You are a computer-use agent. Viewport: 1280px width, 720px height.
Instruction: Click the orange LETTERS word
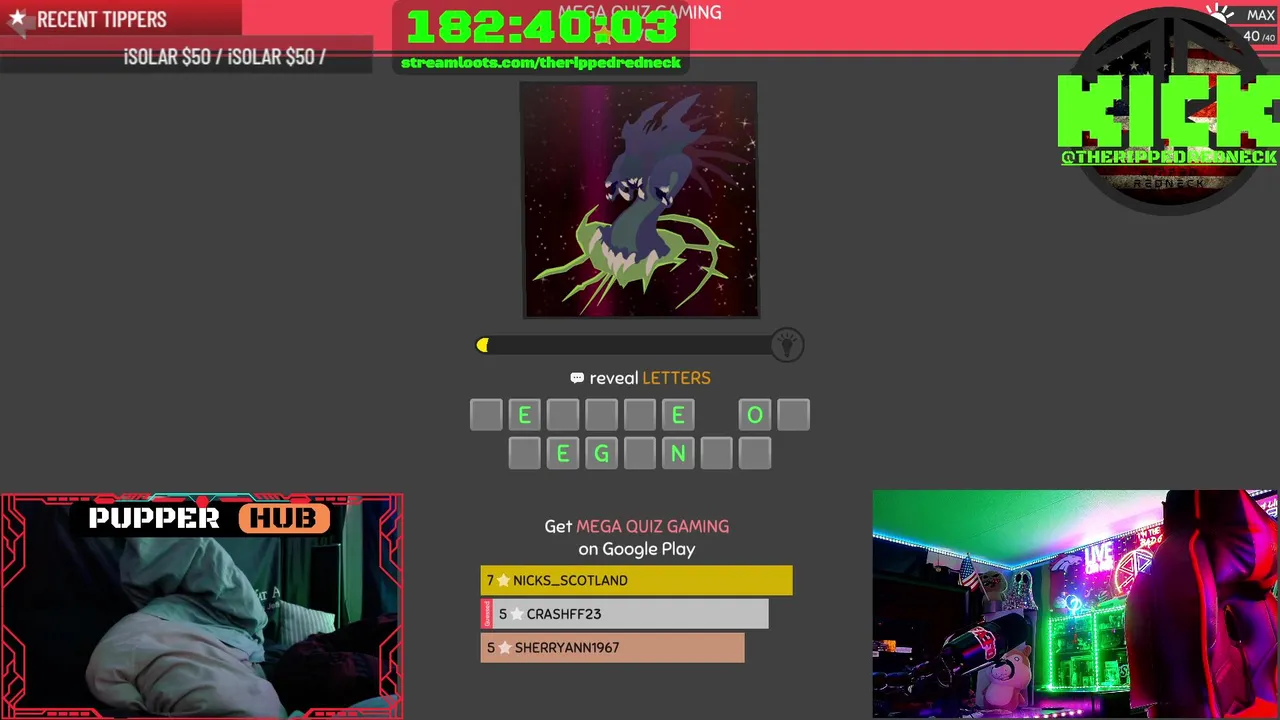pos(676,378)
